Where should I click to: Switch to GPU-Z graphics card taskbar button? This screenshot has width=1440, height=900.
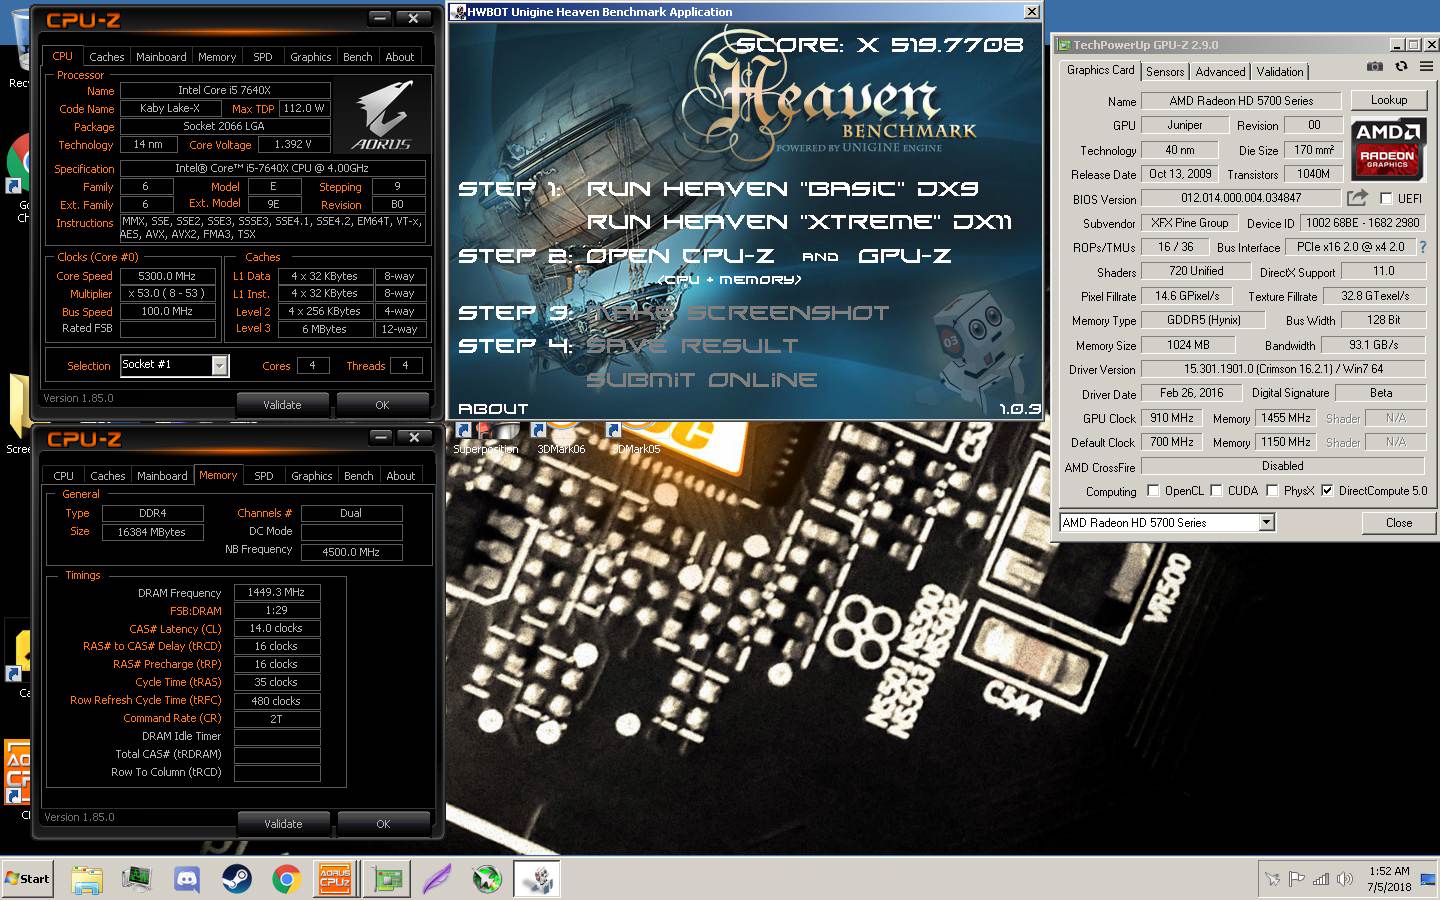[x=387, y=879]
